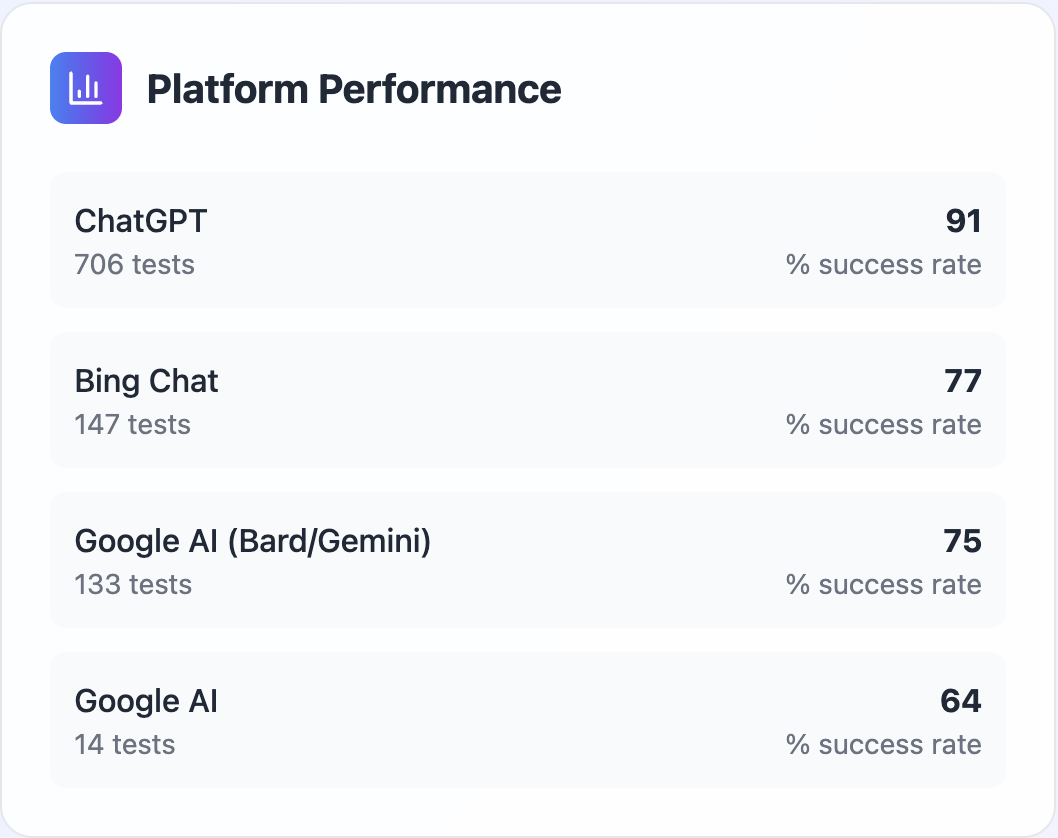
Task: Click the 64 success rate value
Action: click(x=961, y=700)
